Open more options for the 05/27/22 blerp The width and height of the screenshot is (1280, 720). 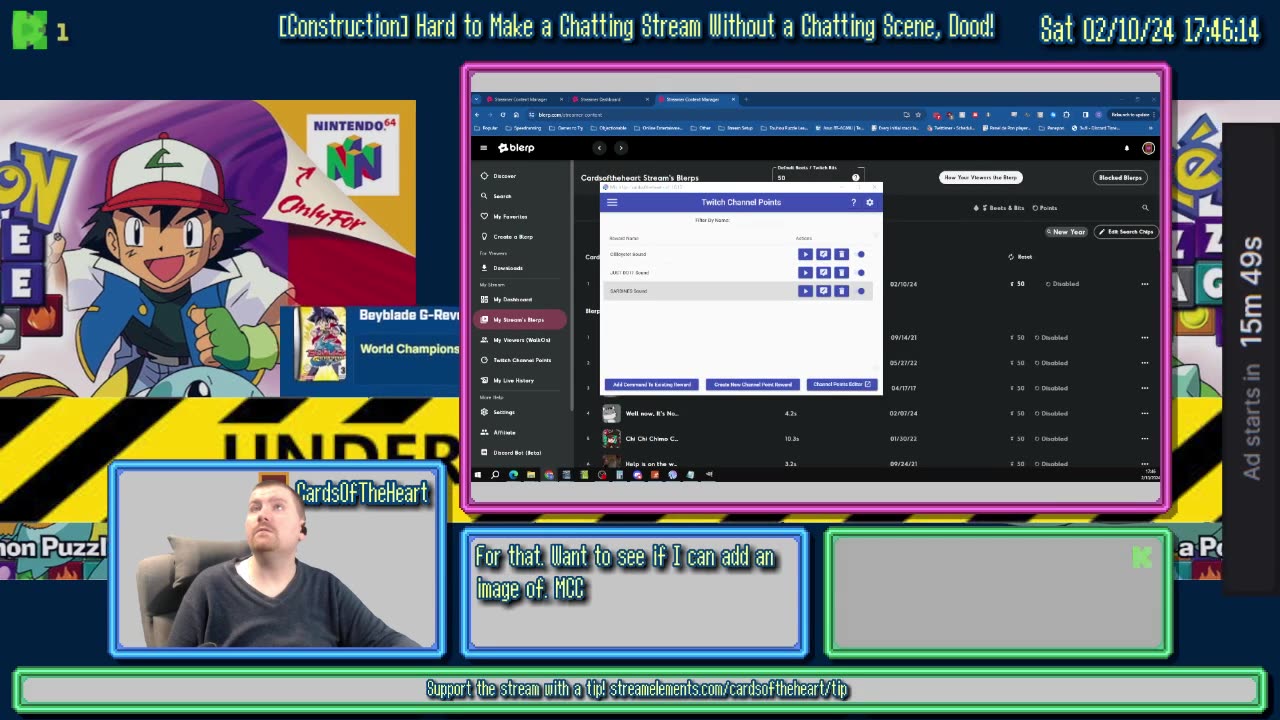[x=1145, y=363]
